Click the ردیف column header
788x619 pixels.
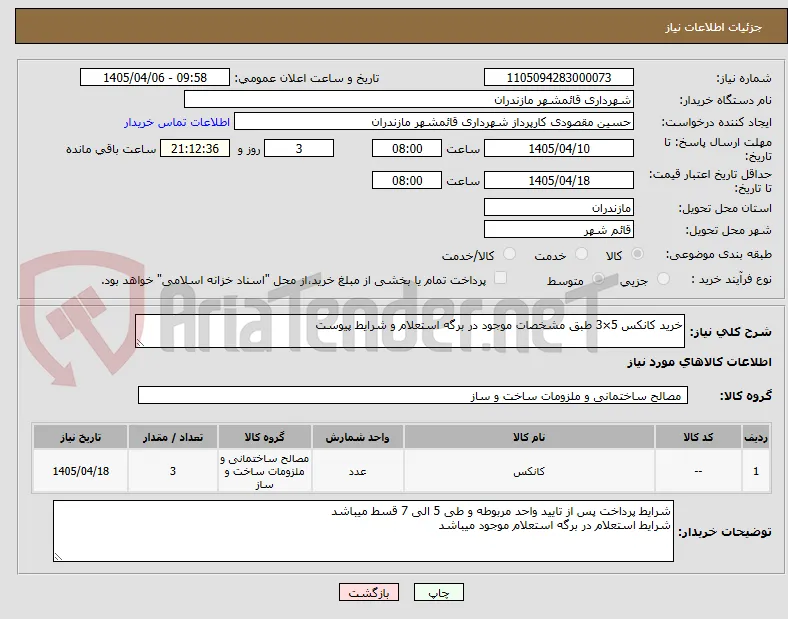[x=756, y=437]
